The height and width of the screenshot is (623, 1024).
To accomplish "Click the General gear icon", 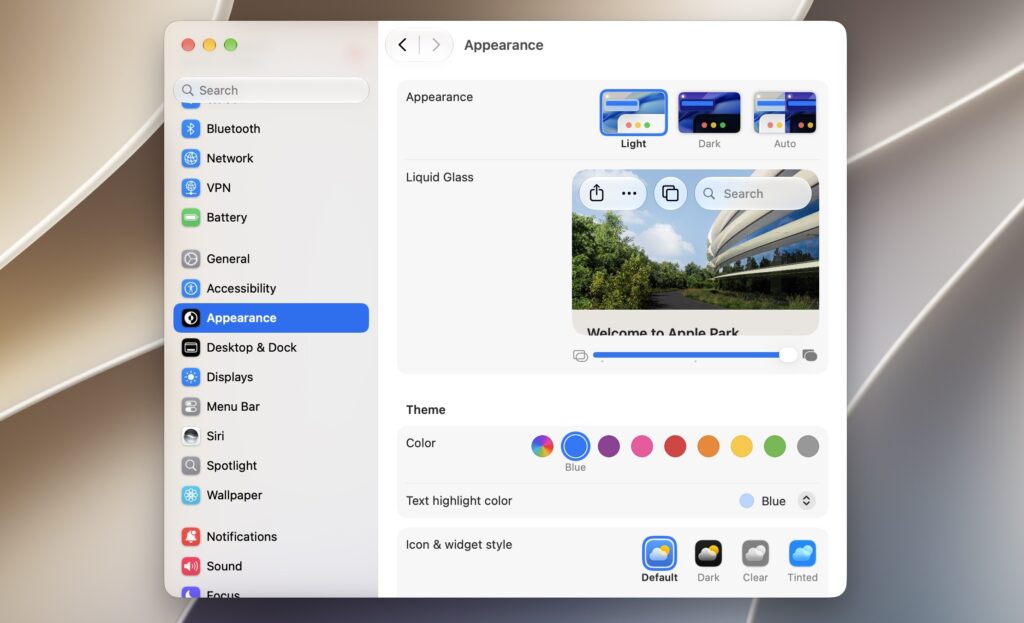I will (191, 259).
